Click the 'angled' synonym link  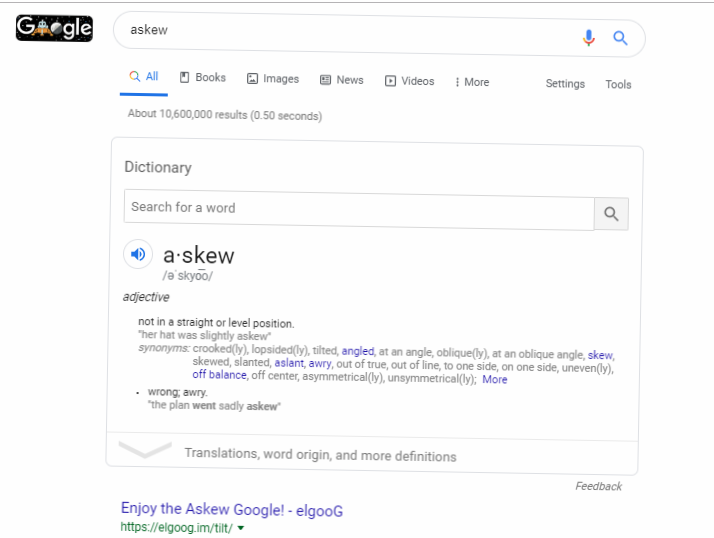tap(357, 352)
